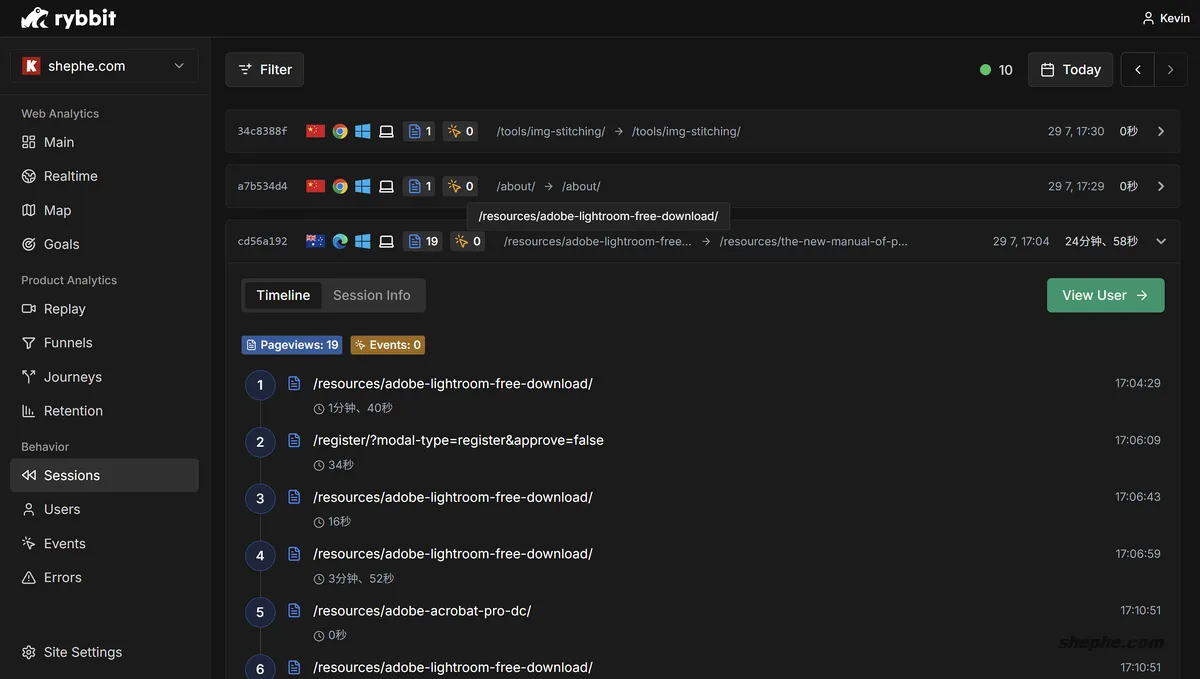
Task: Open the Filter button
Action: tap(264, 70)
